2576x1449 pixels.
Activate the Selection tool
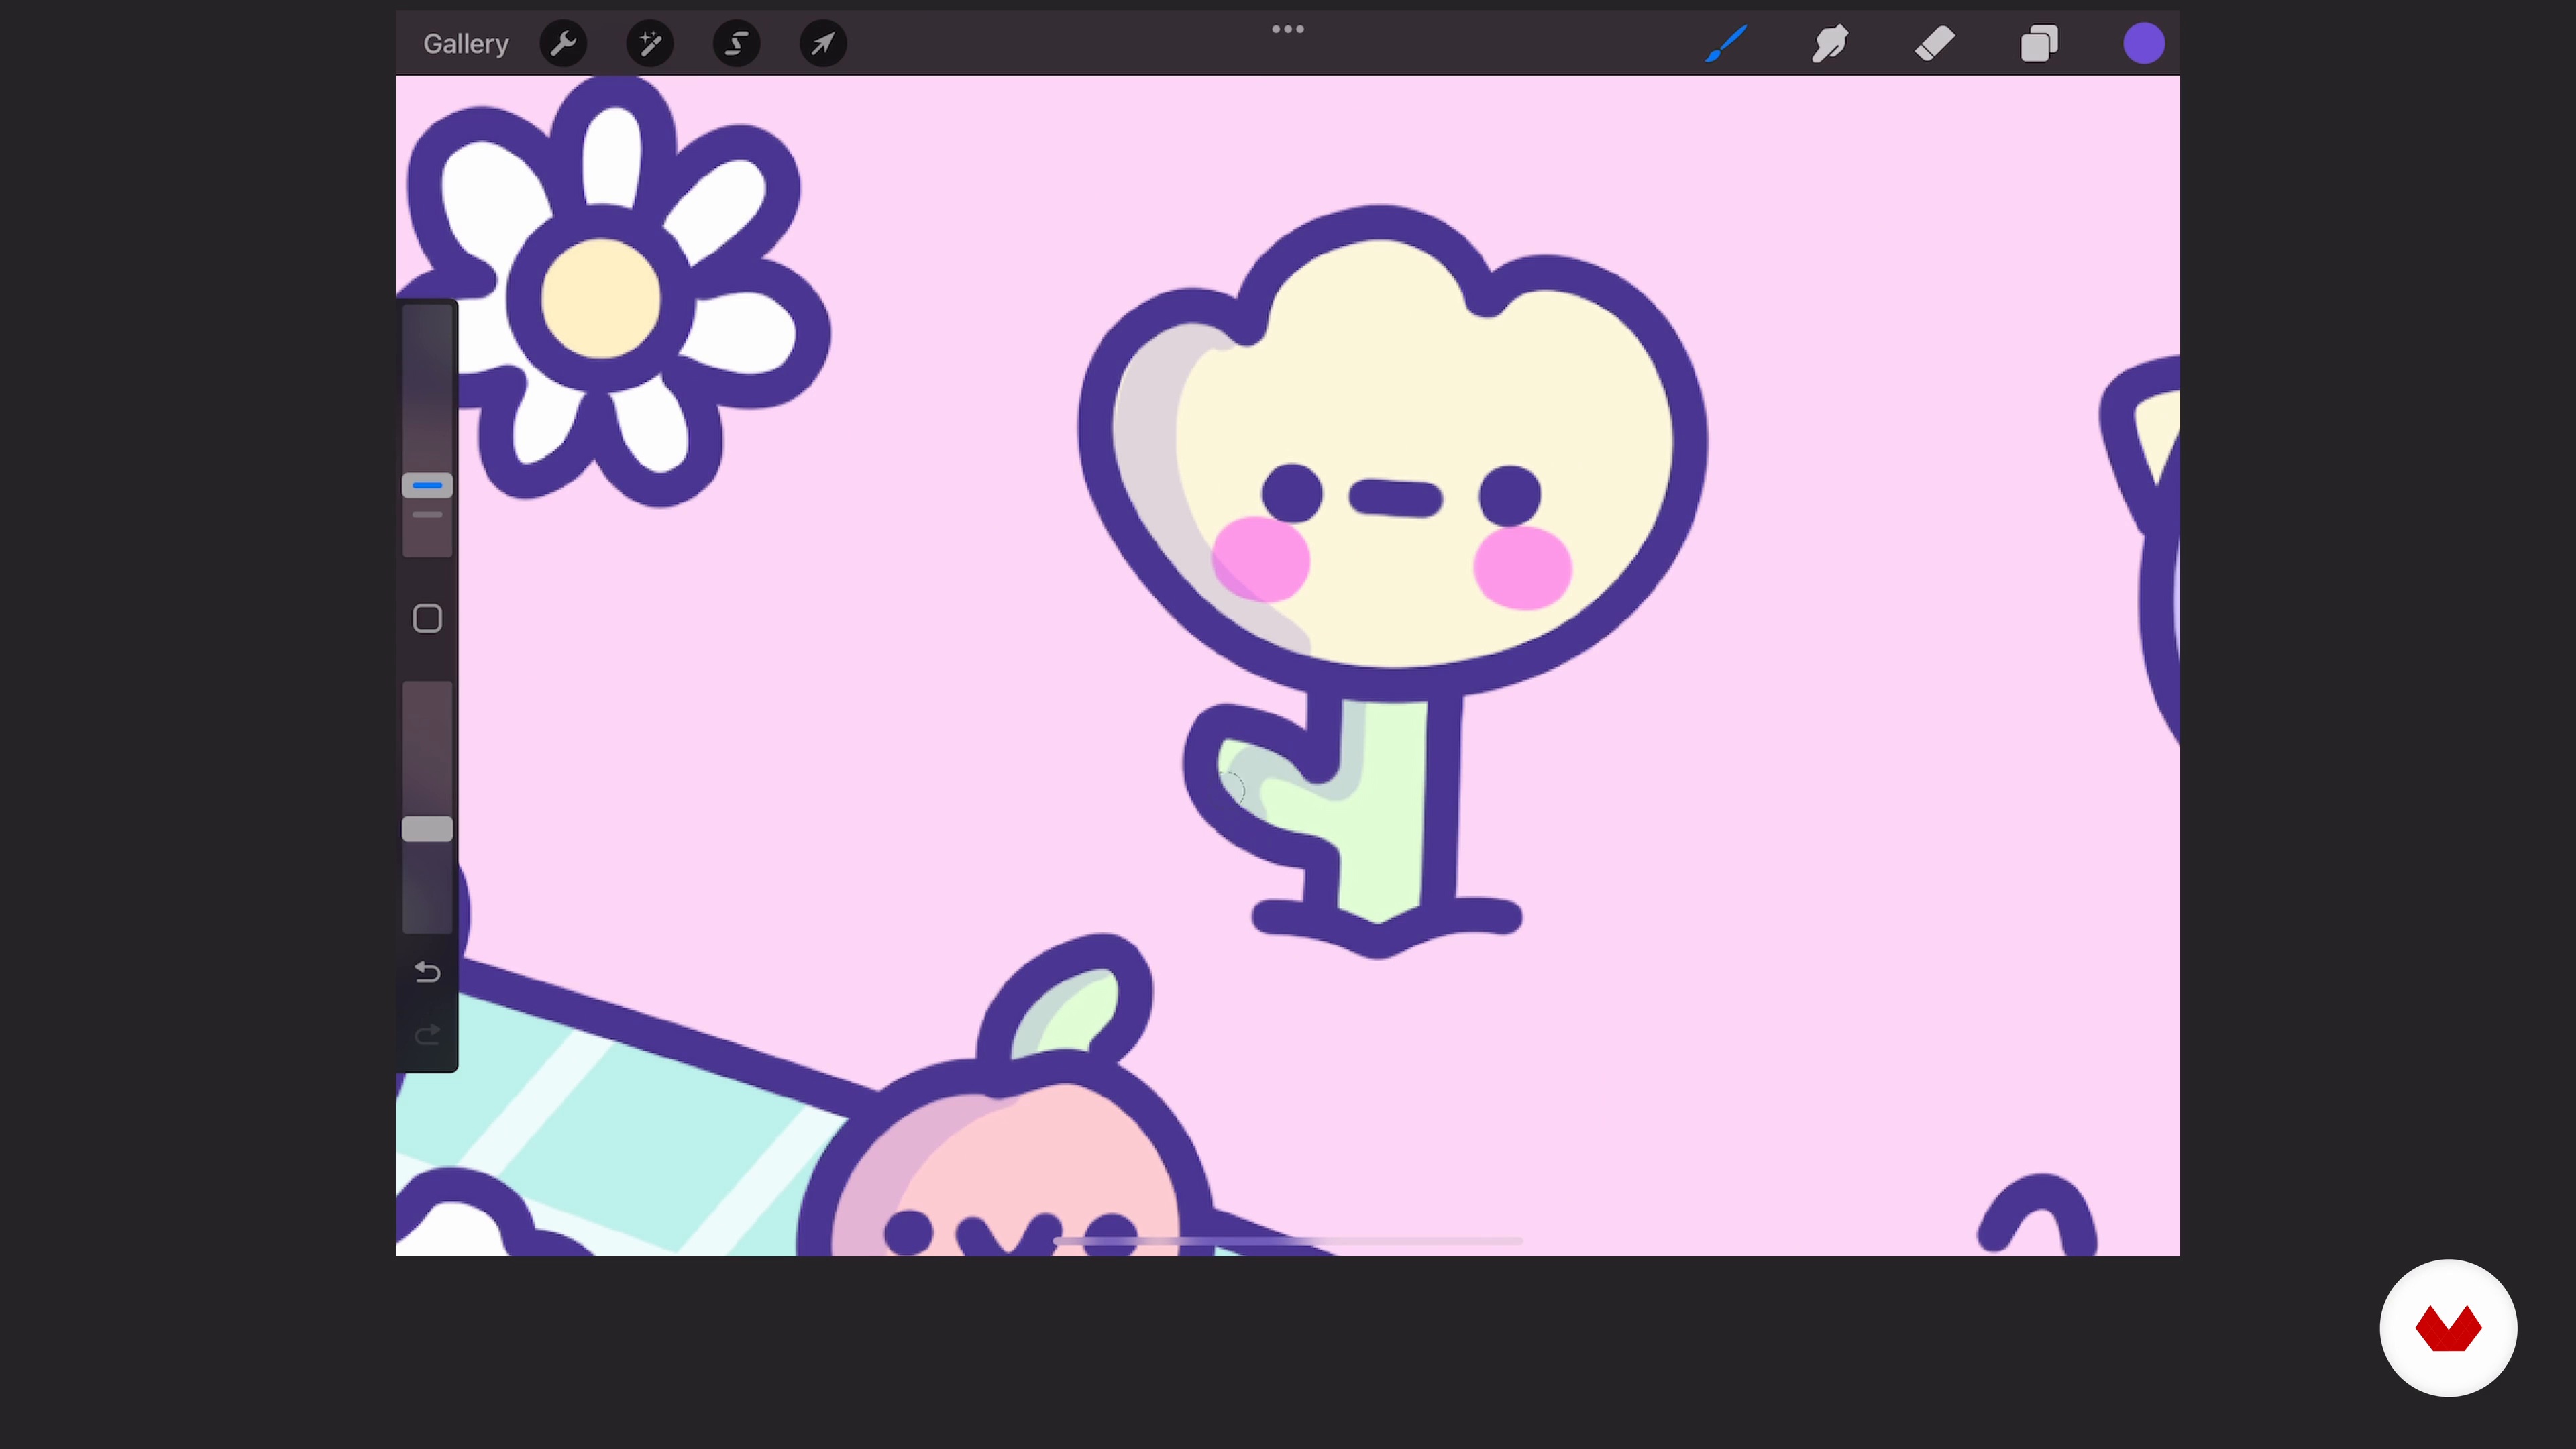737,44
